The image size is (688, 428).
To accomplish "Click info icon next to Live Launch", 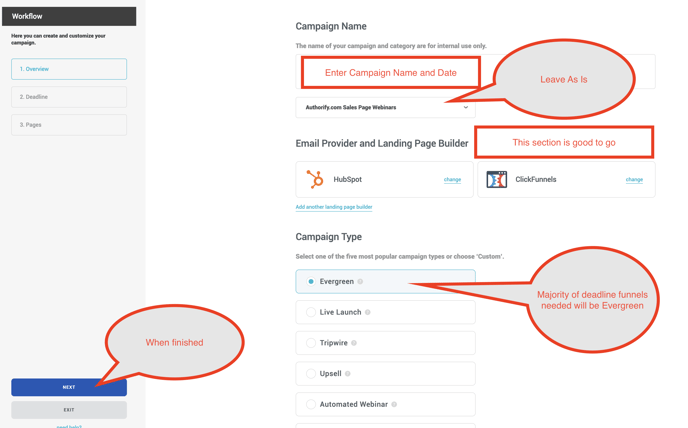I will [x=368, y=313].
